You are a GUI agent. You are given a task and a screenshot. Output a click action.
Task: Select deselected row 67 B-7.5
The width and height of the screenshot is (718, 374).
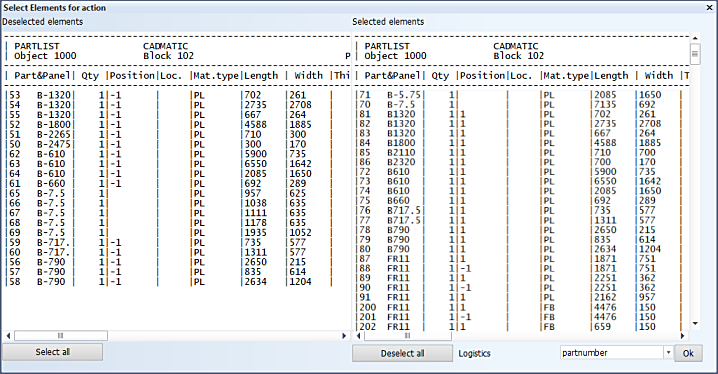[x=177, y=213]
